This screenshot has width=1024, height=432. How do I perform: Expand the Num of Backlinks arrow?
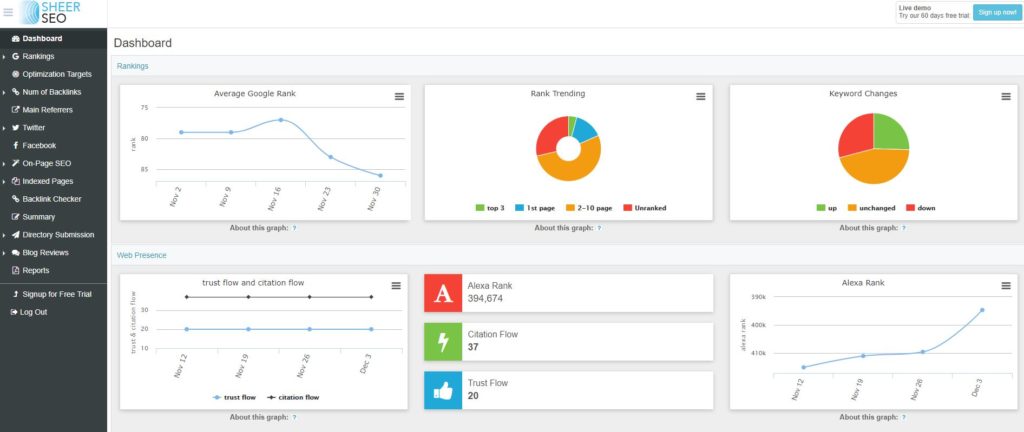(4, 93)
